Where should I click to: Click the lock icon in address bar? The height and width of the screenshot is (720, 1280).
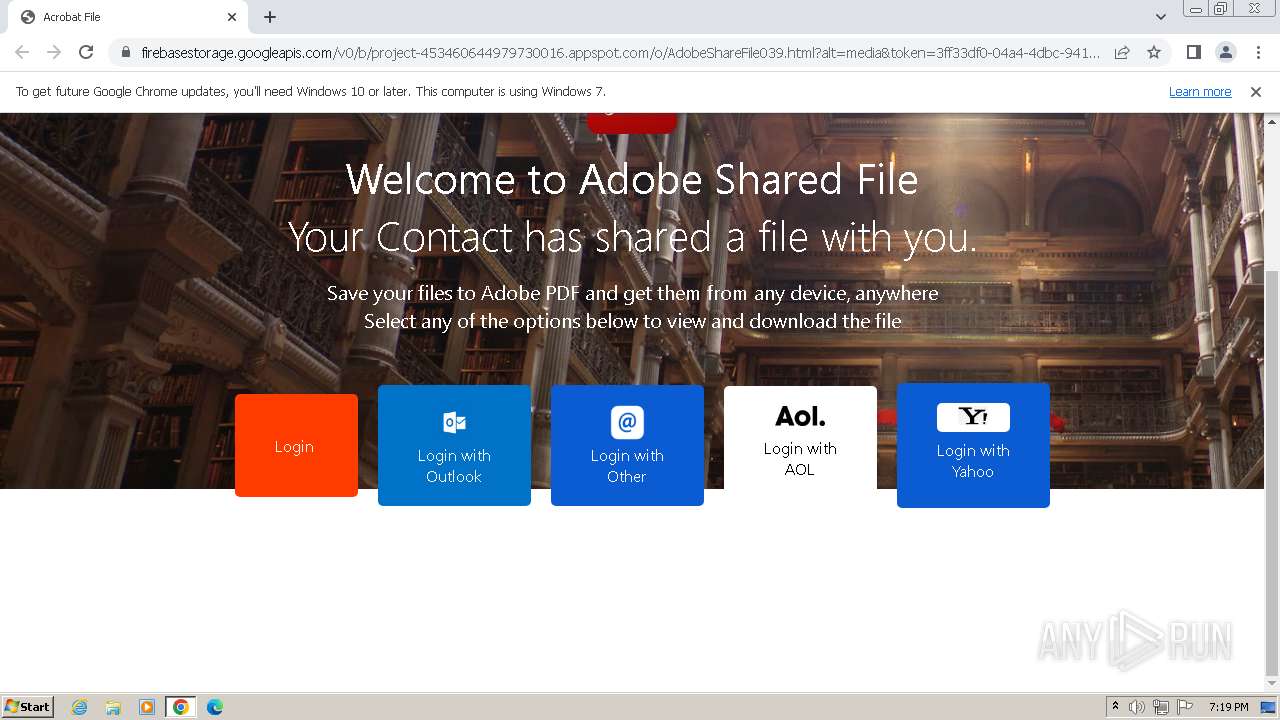click(x=125, y=52)
